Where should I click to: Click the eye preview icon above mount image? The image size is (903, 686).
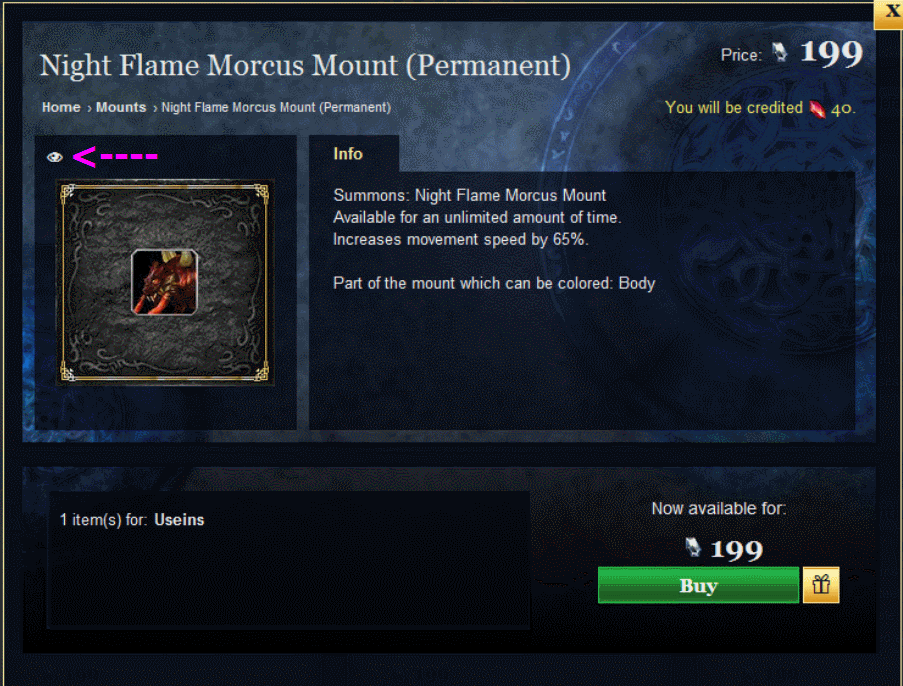tap(55, 157)
